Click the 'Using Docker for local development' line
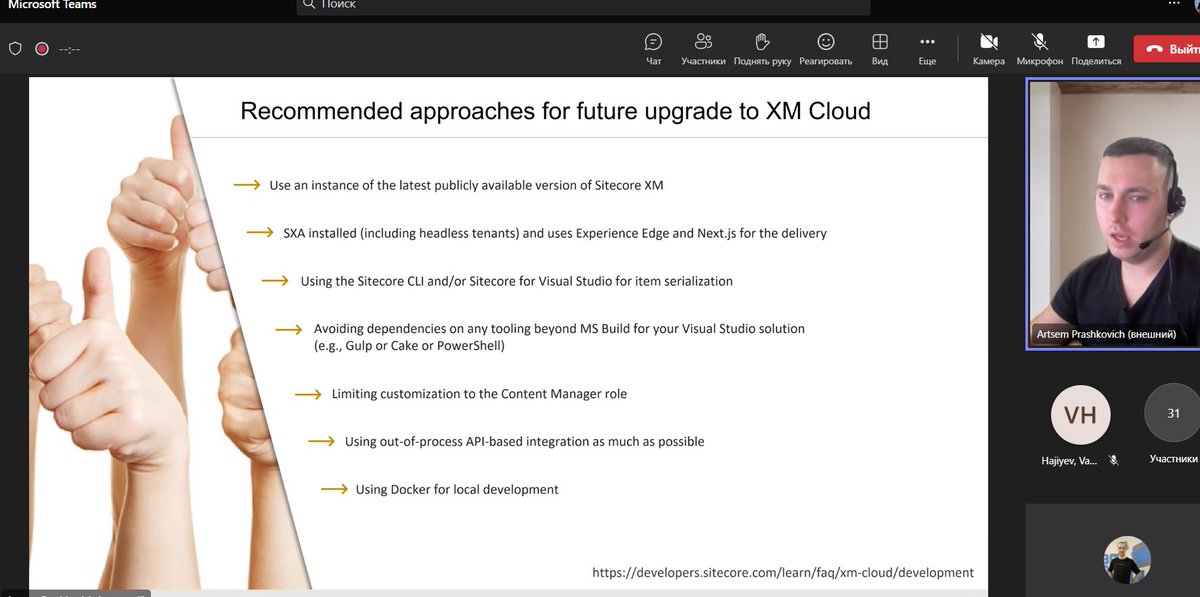Screen dimensions: 1200x597 [x=457, y=489]
